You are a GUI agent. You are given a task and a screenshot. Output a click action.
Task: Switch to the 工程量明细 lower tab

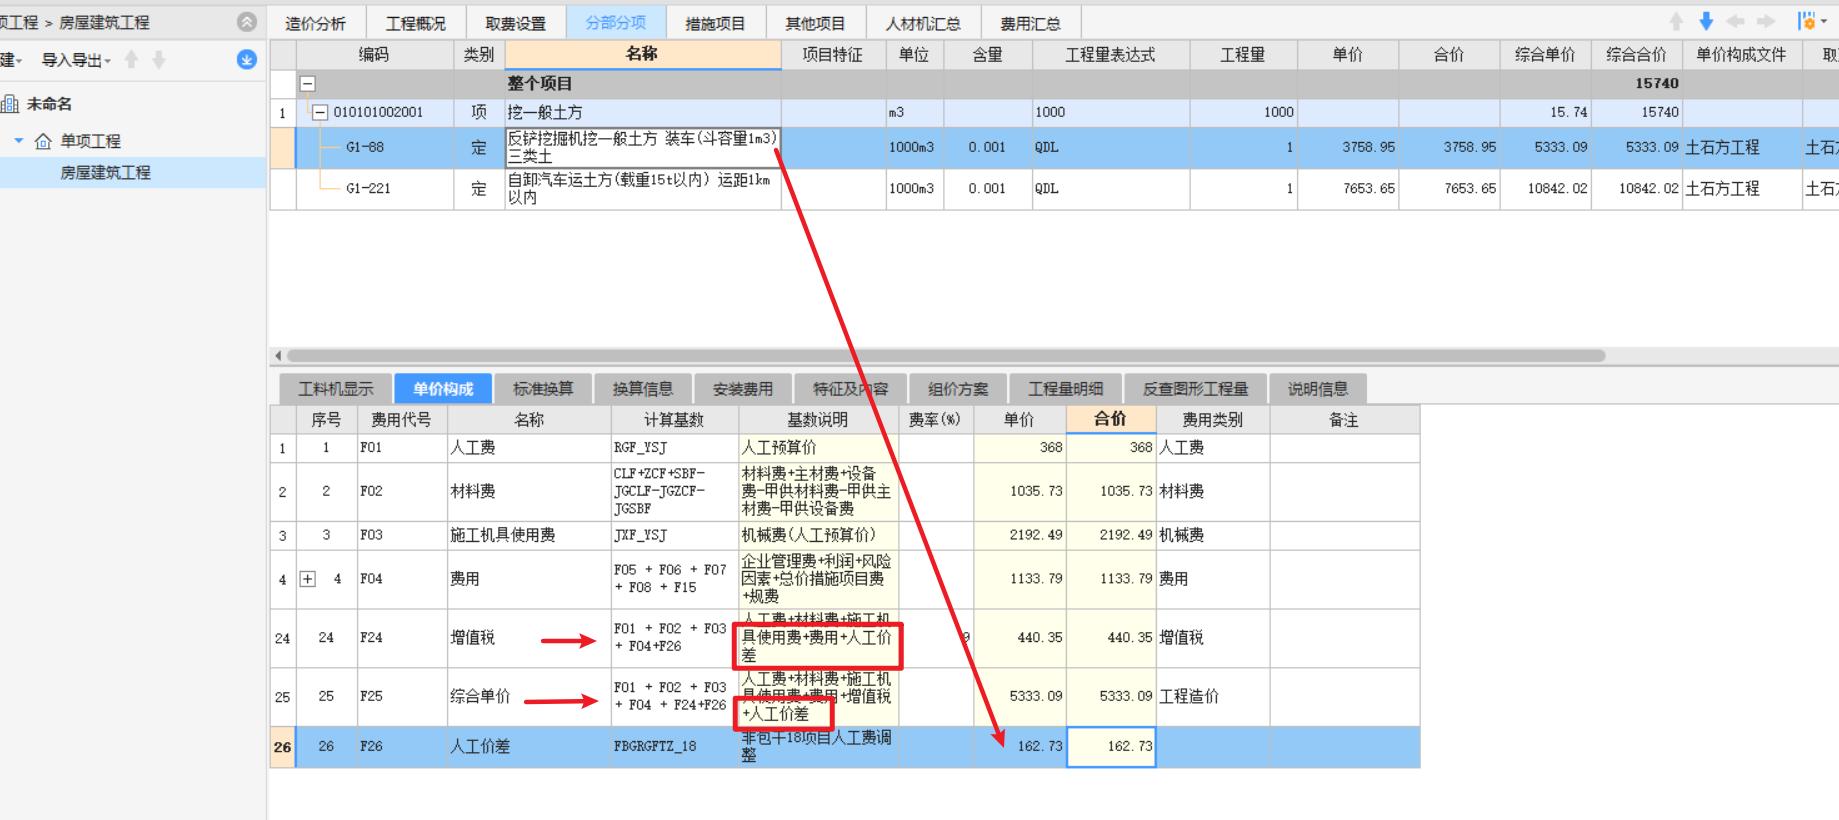click(x=1066, y=389)
